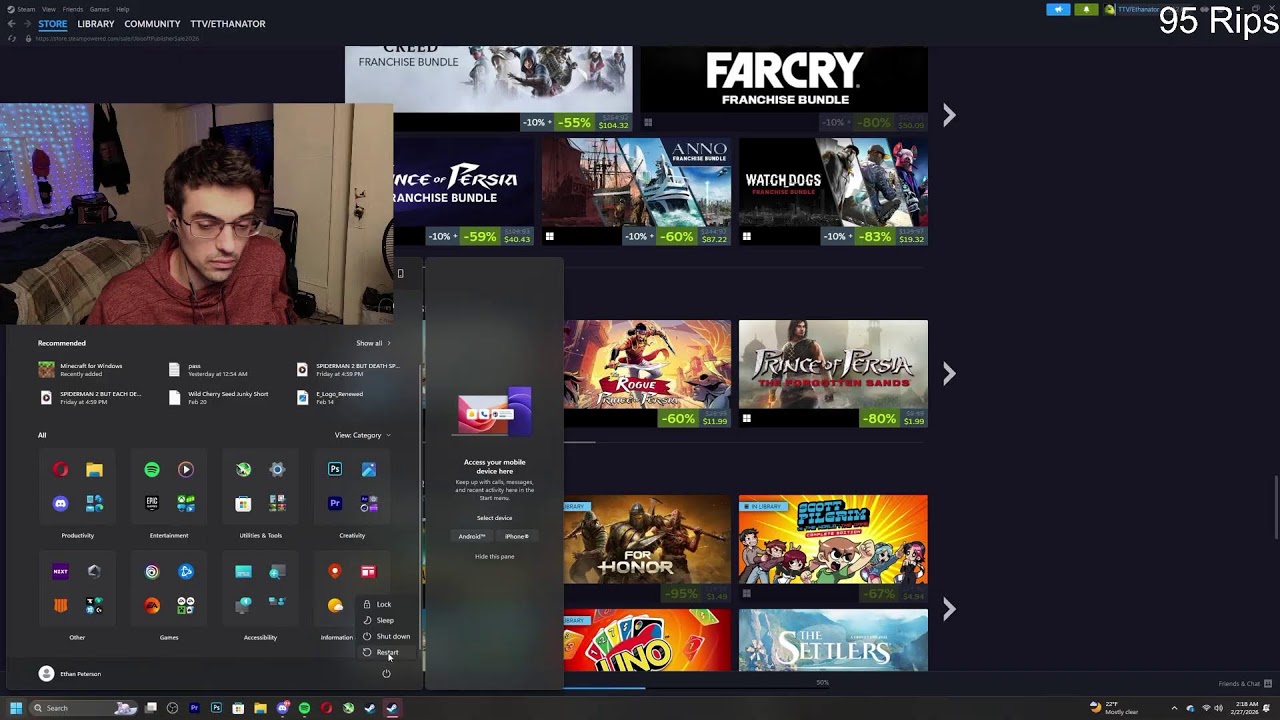Open 'Wild Cherry Seed Junky Short' file

coord(219,397)
